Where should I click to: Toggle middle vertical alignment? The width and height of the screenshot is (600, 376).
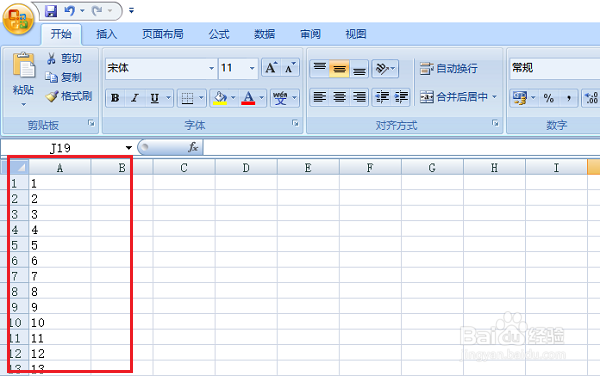click(339, 68)
